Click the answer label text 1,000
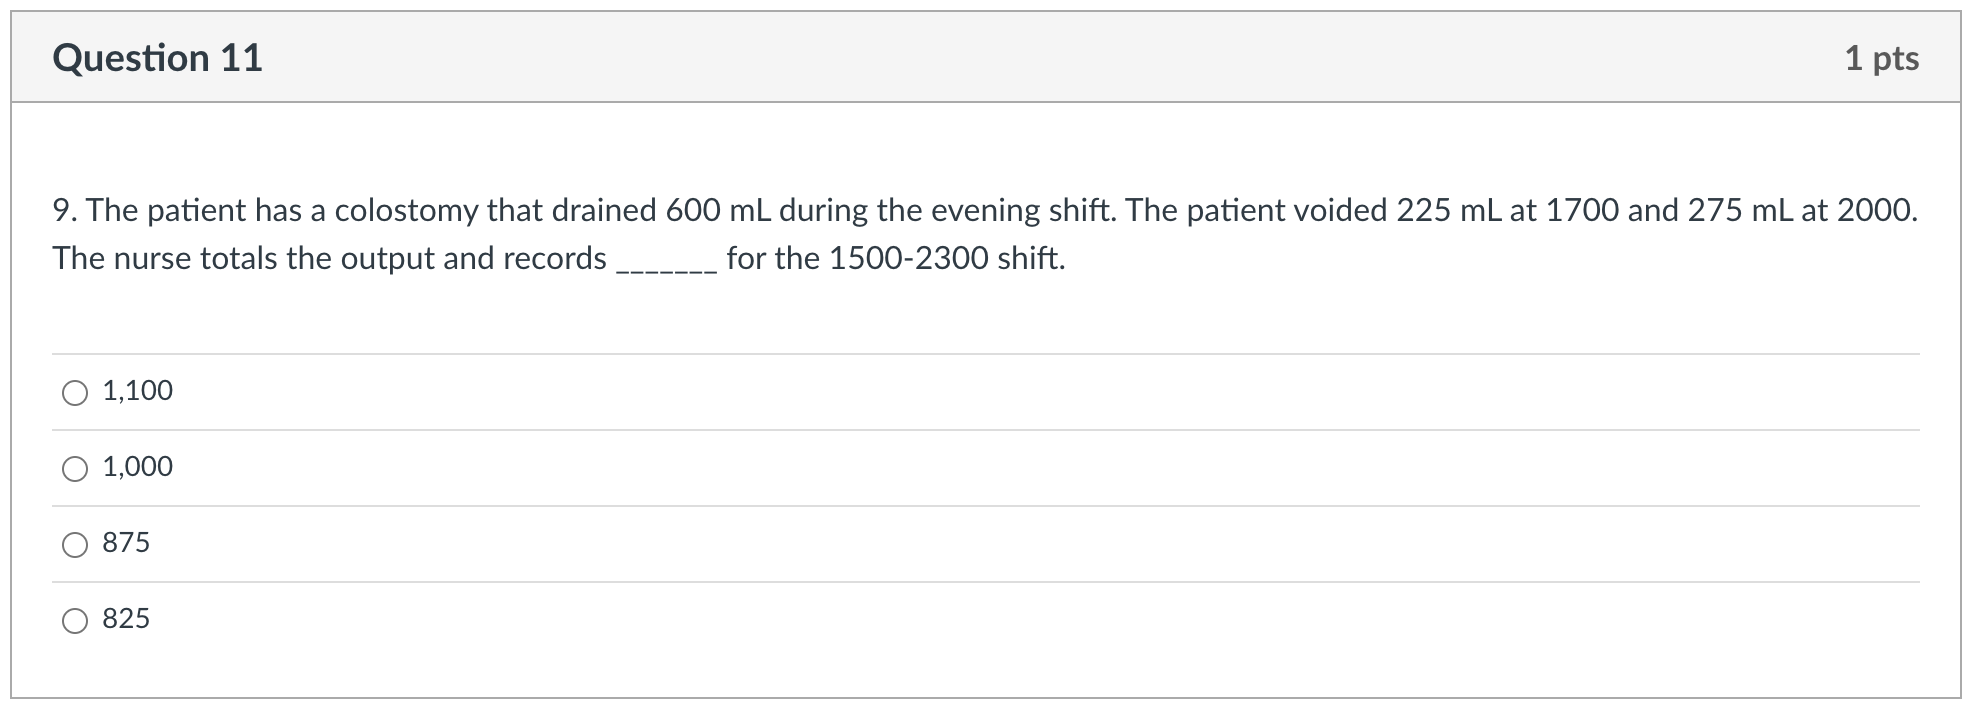Screen dimensions: 1976x716 tap(137, 466)
